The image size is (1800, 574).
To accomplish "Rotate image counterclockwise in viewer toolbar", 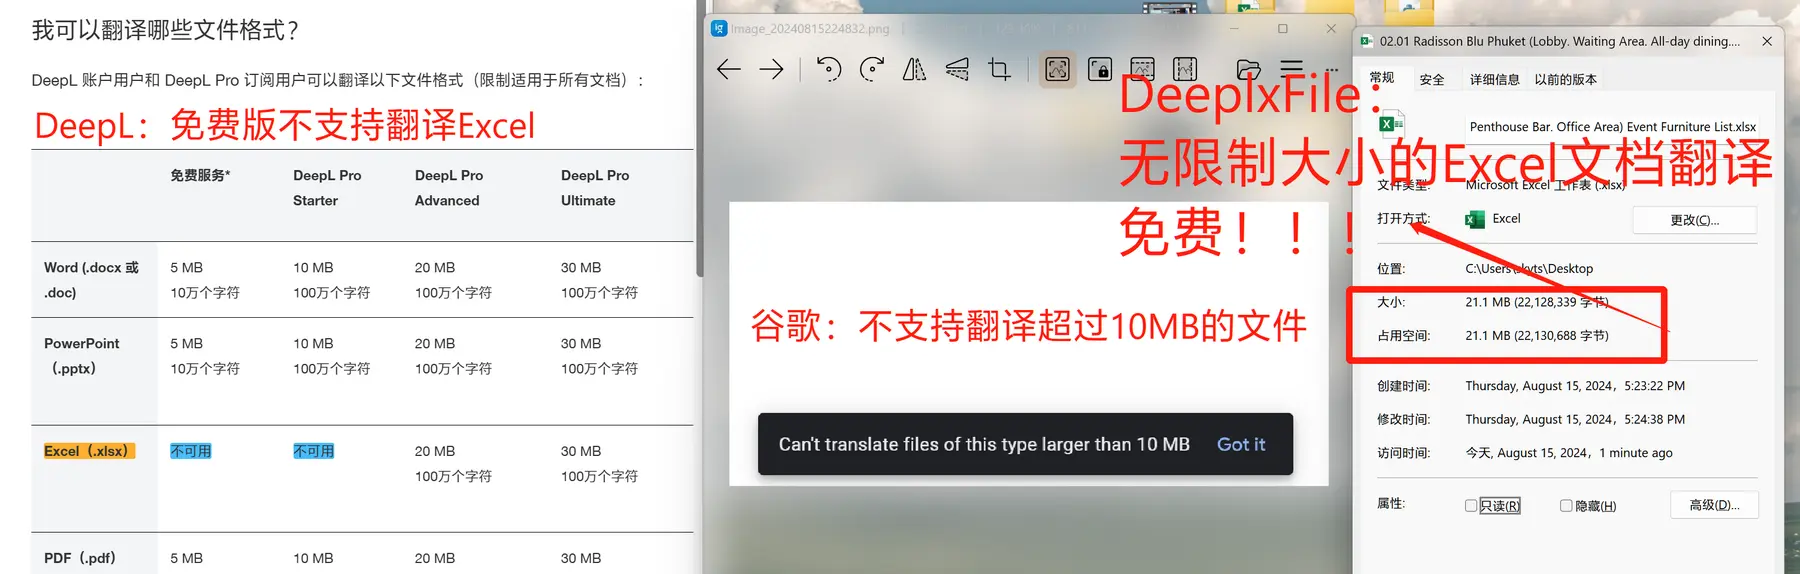I will pos(828,69).
